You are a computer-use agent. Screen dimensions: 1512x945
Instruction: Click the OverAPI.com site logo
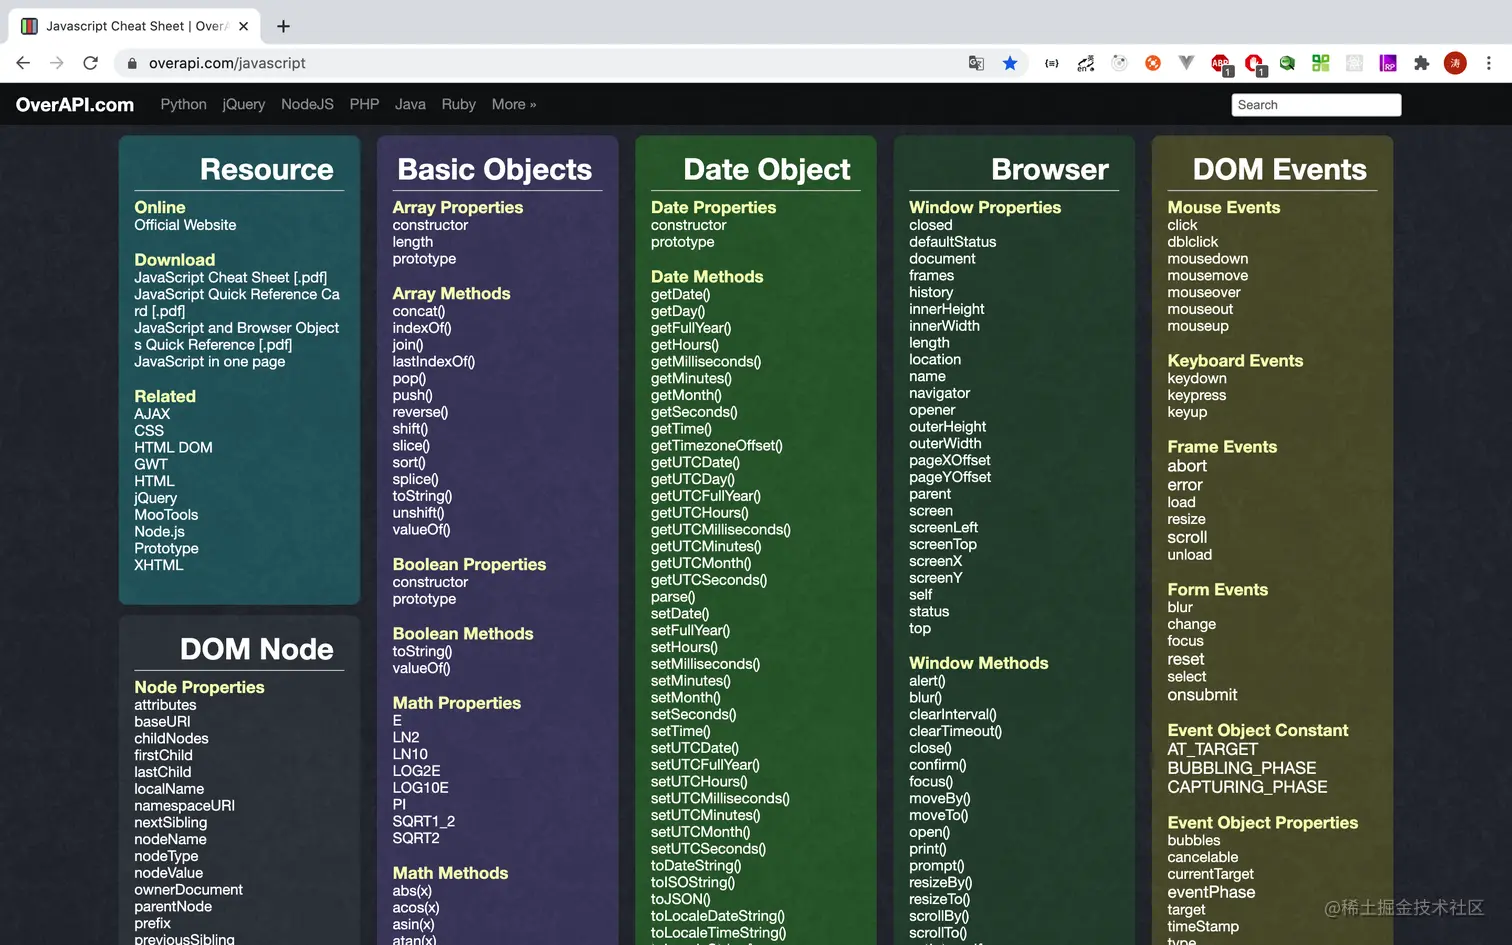[x=75, y=104]
